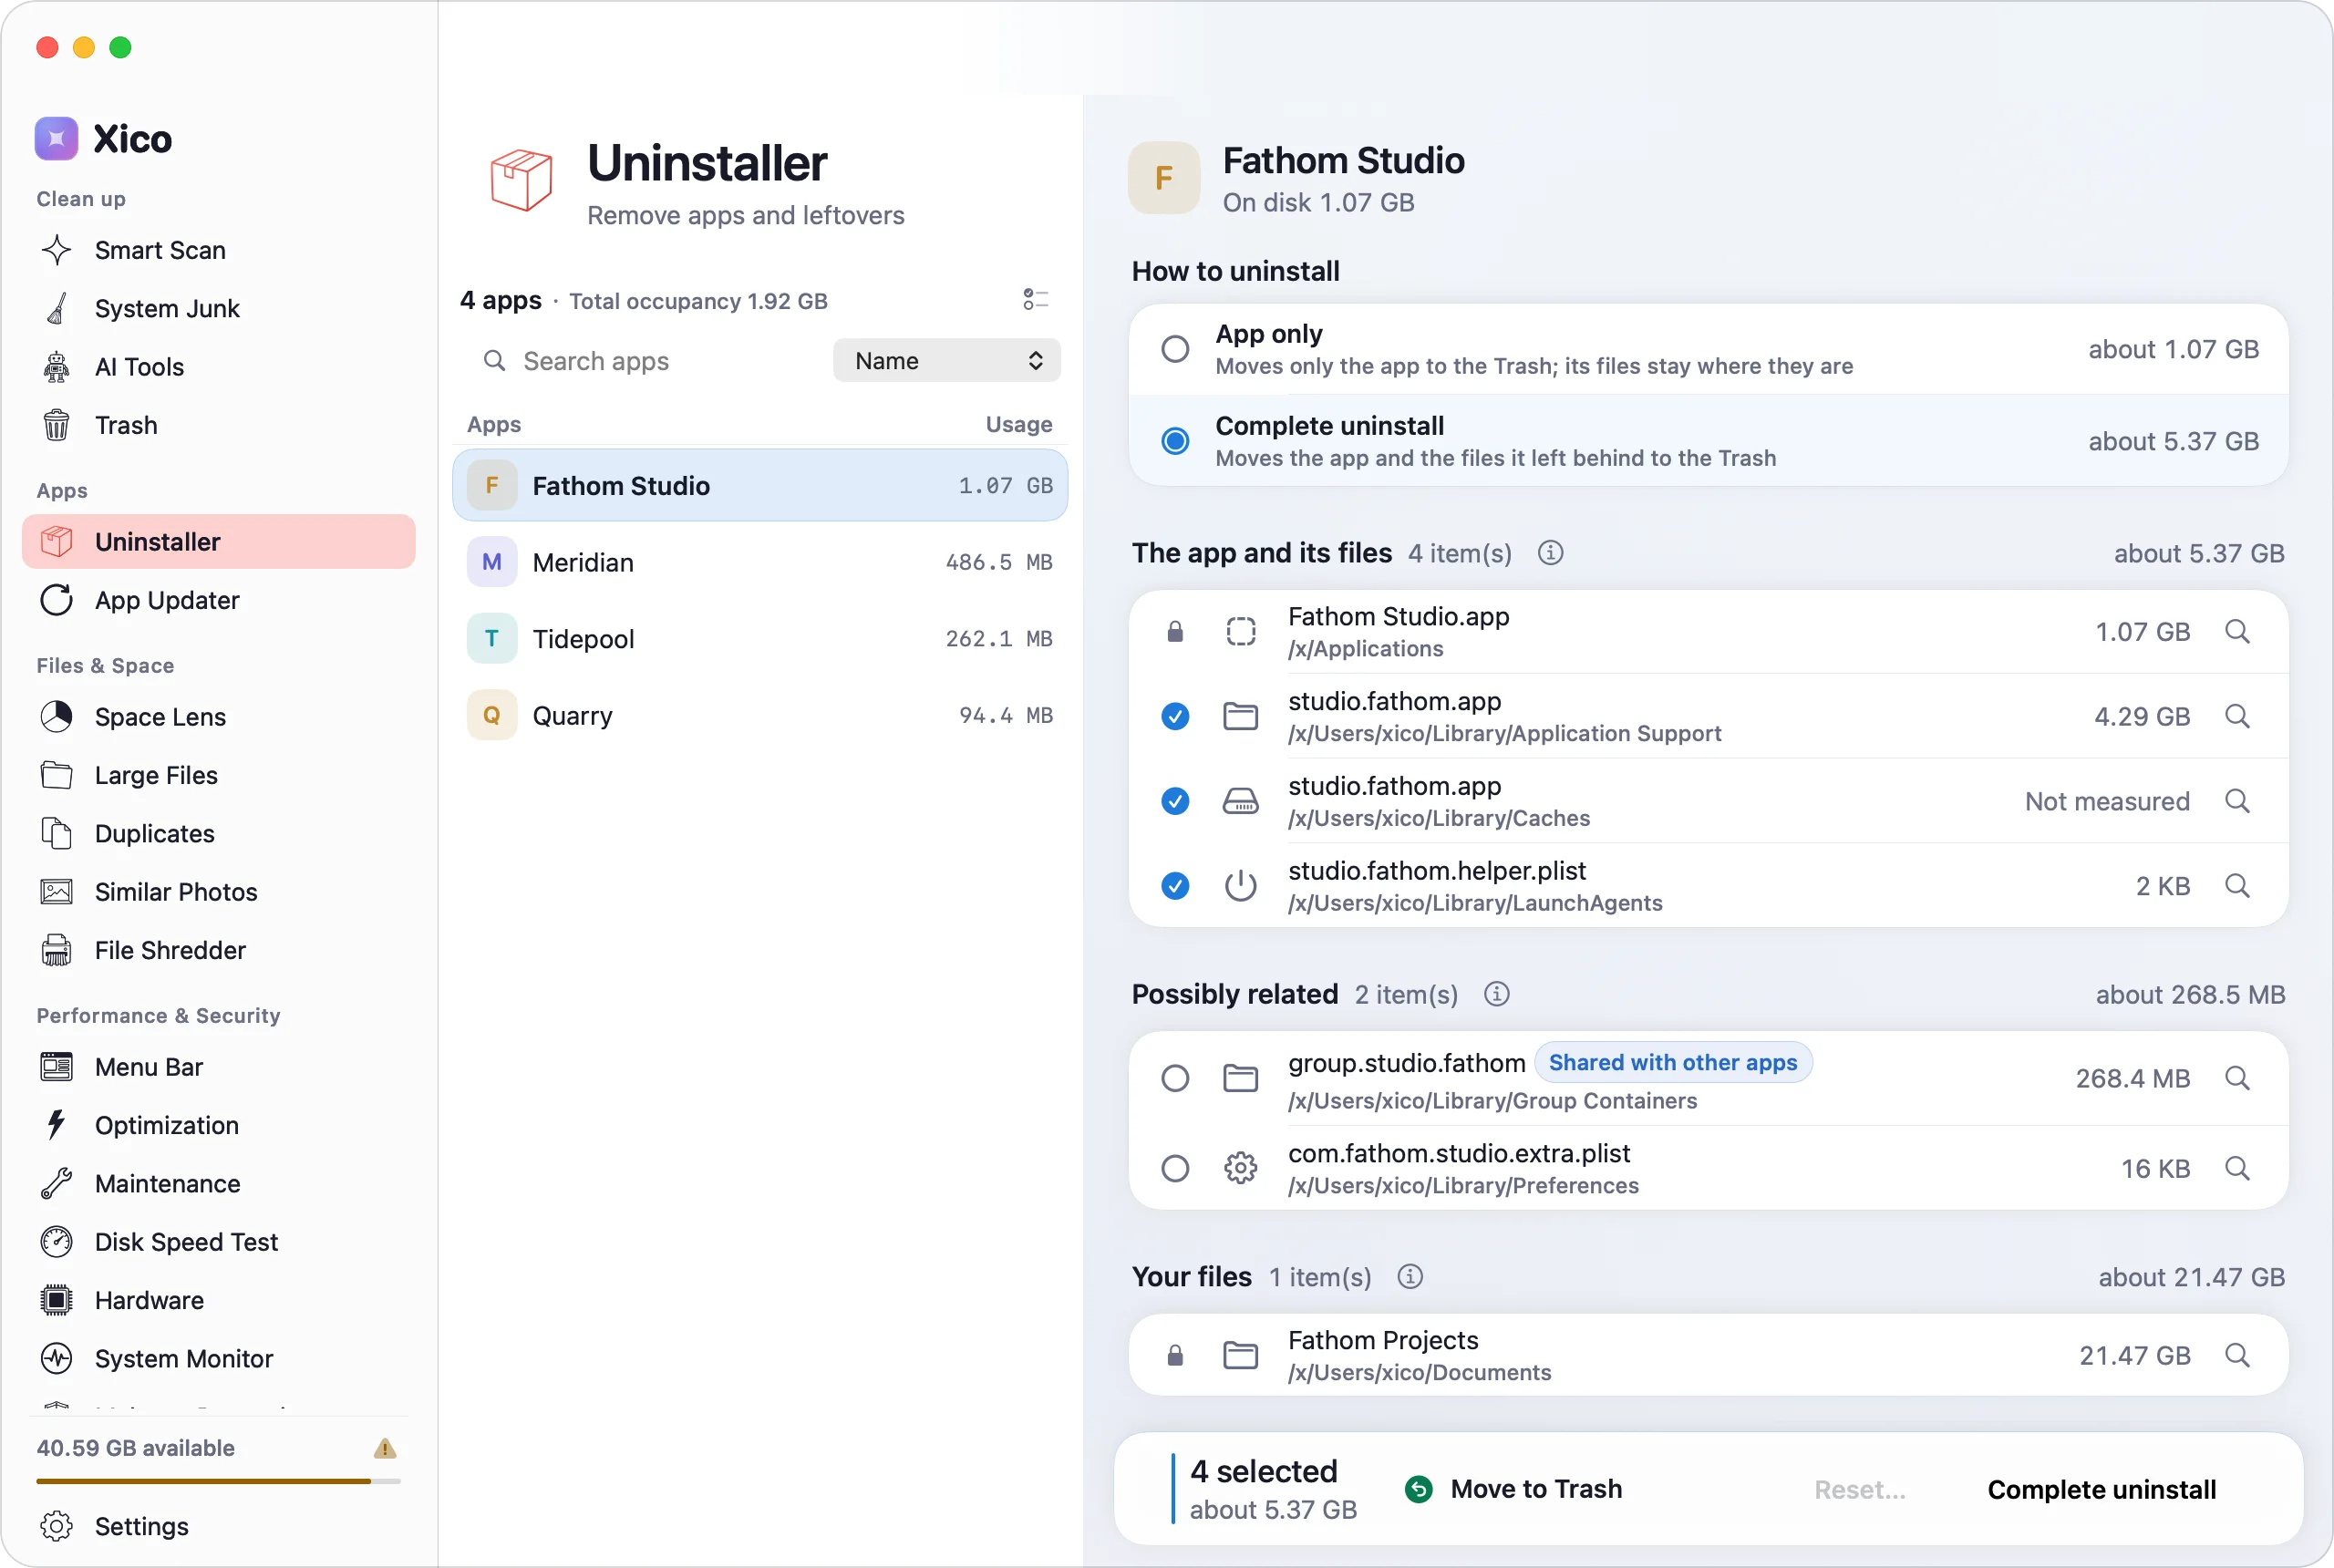This screenshot has height=1568, width=2334.
Task: Click magnifier icon for the Caches row
Action: [2236, 801]
